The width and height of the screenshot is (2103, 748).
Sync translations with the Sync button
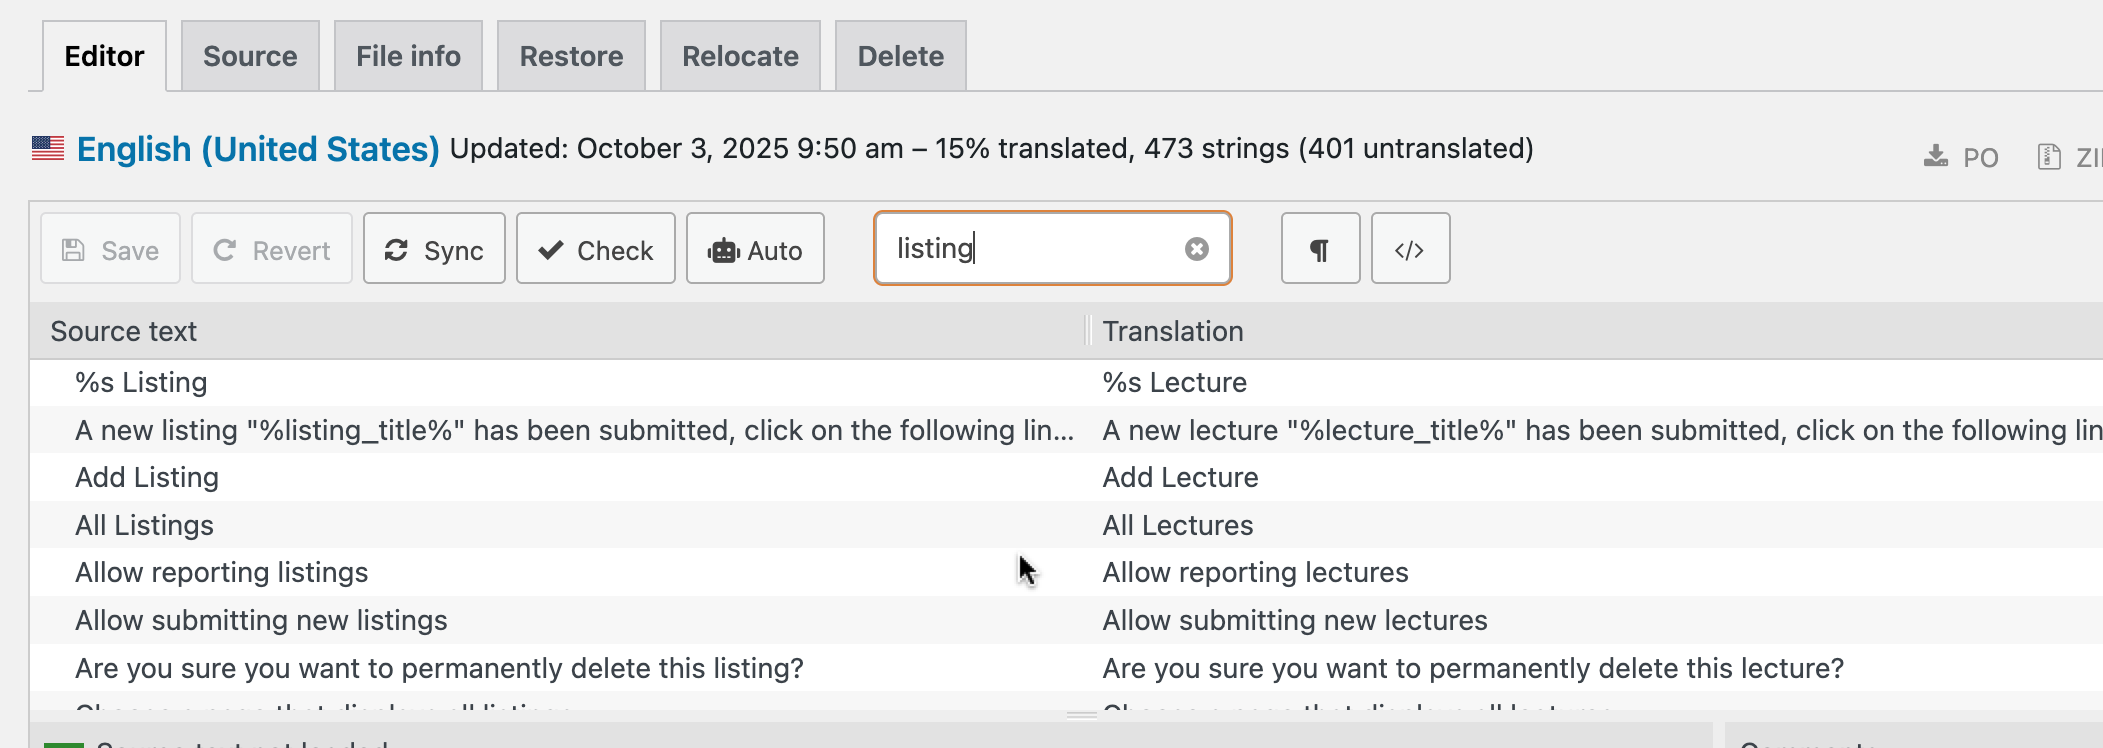pos(434,249)
